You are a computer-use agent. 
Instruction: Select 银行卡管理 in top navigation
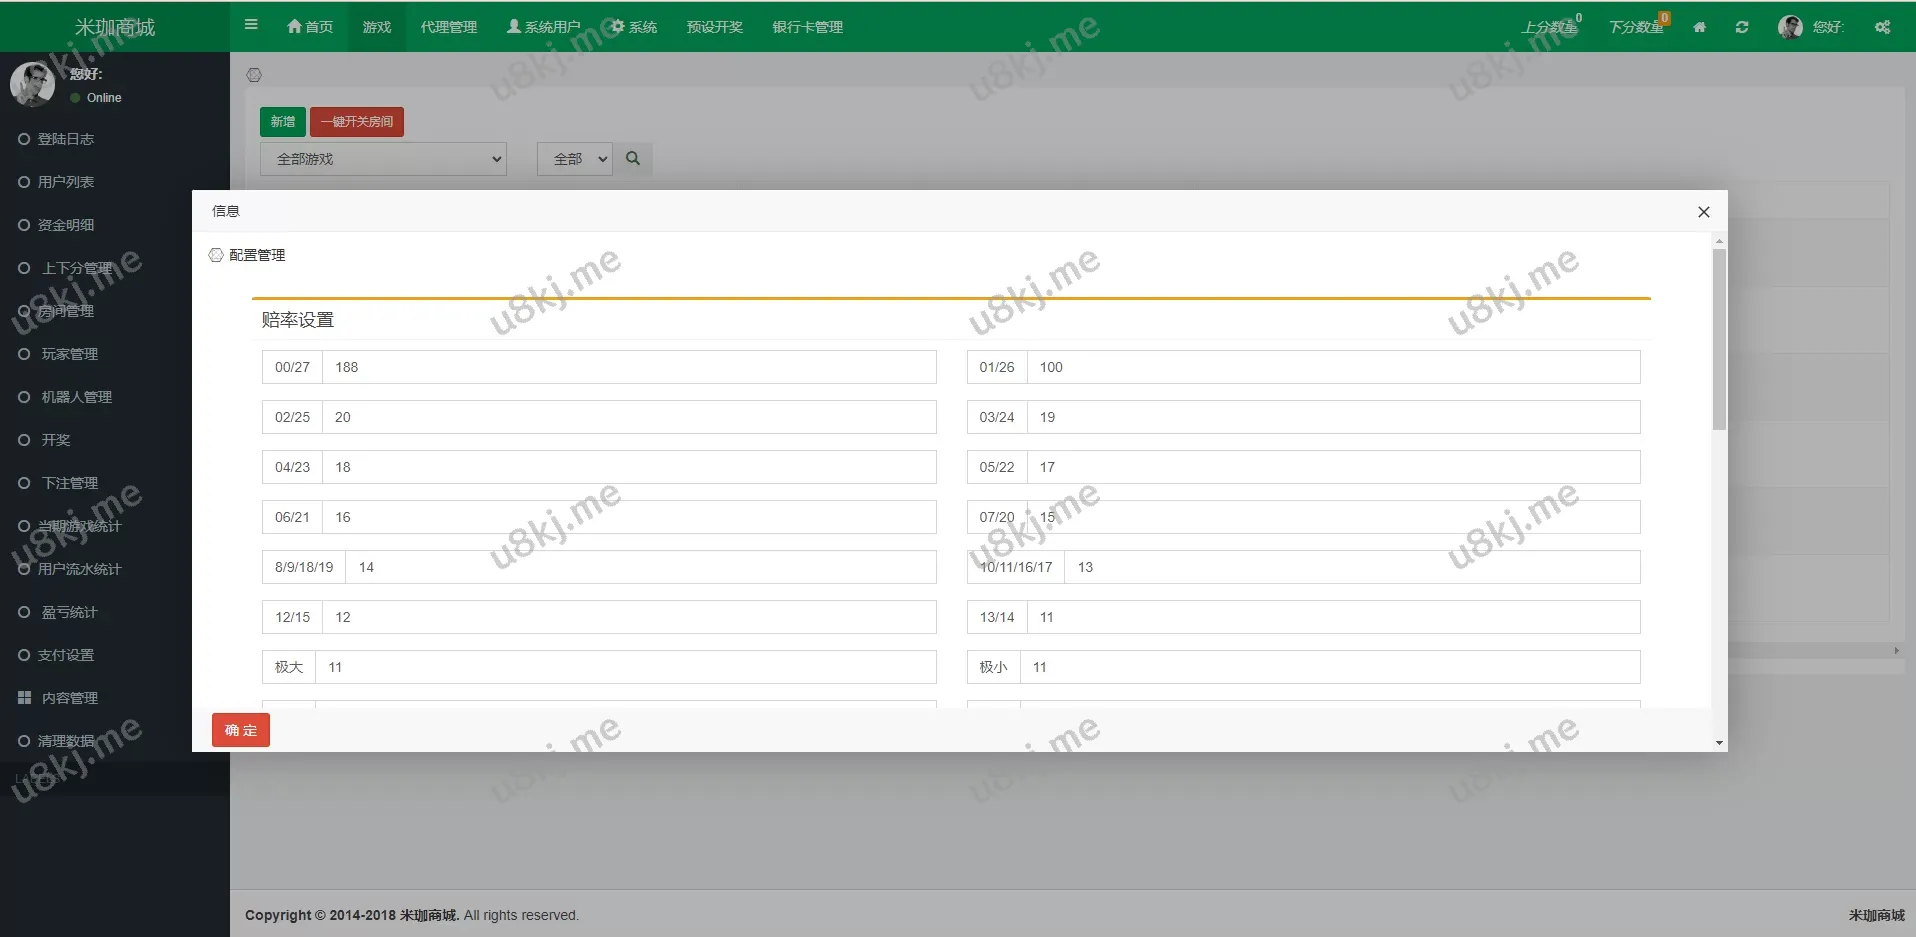807,27
